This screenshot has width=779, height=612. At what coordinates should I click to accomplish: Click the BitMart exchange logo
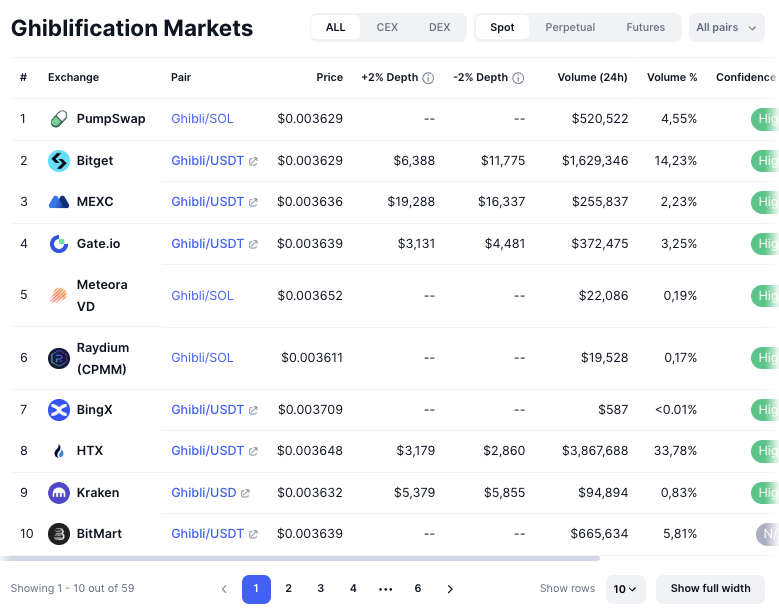[59, 534]
